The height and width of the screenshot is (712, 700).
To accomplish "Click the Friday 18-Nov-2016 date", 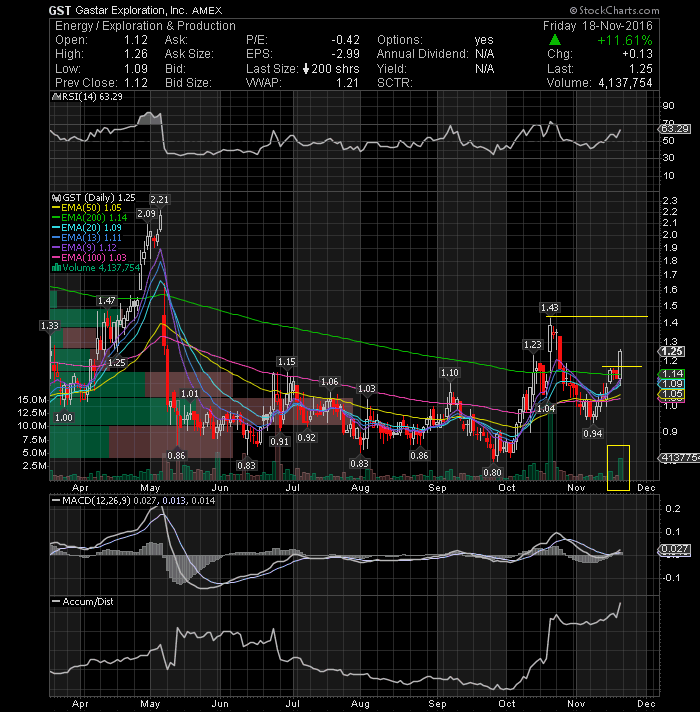I will click(597, 25).
